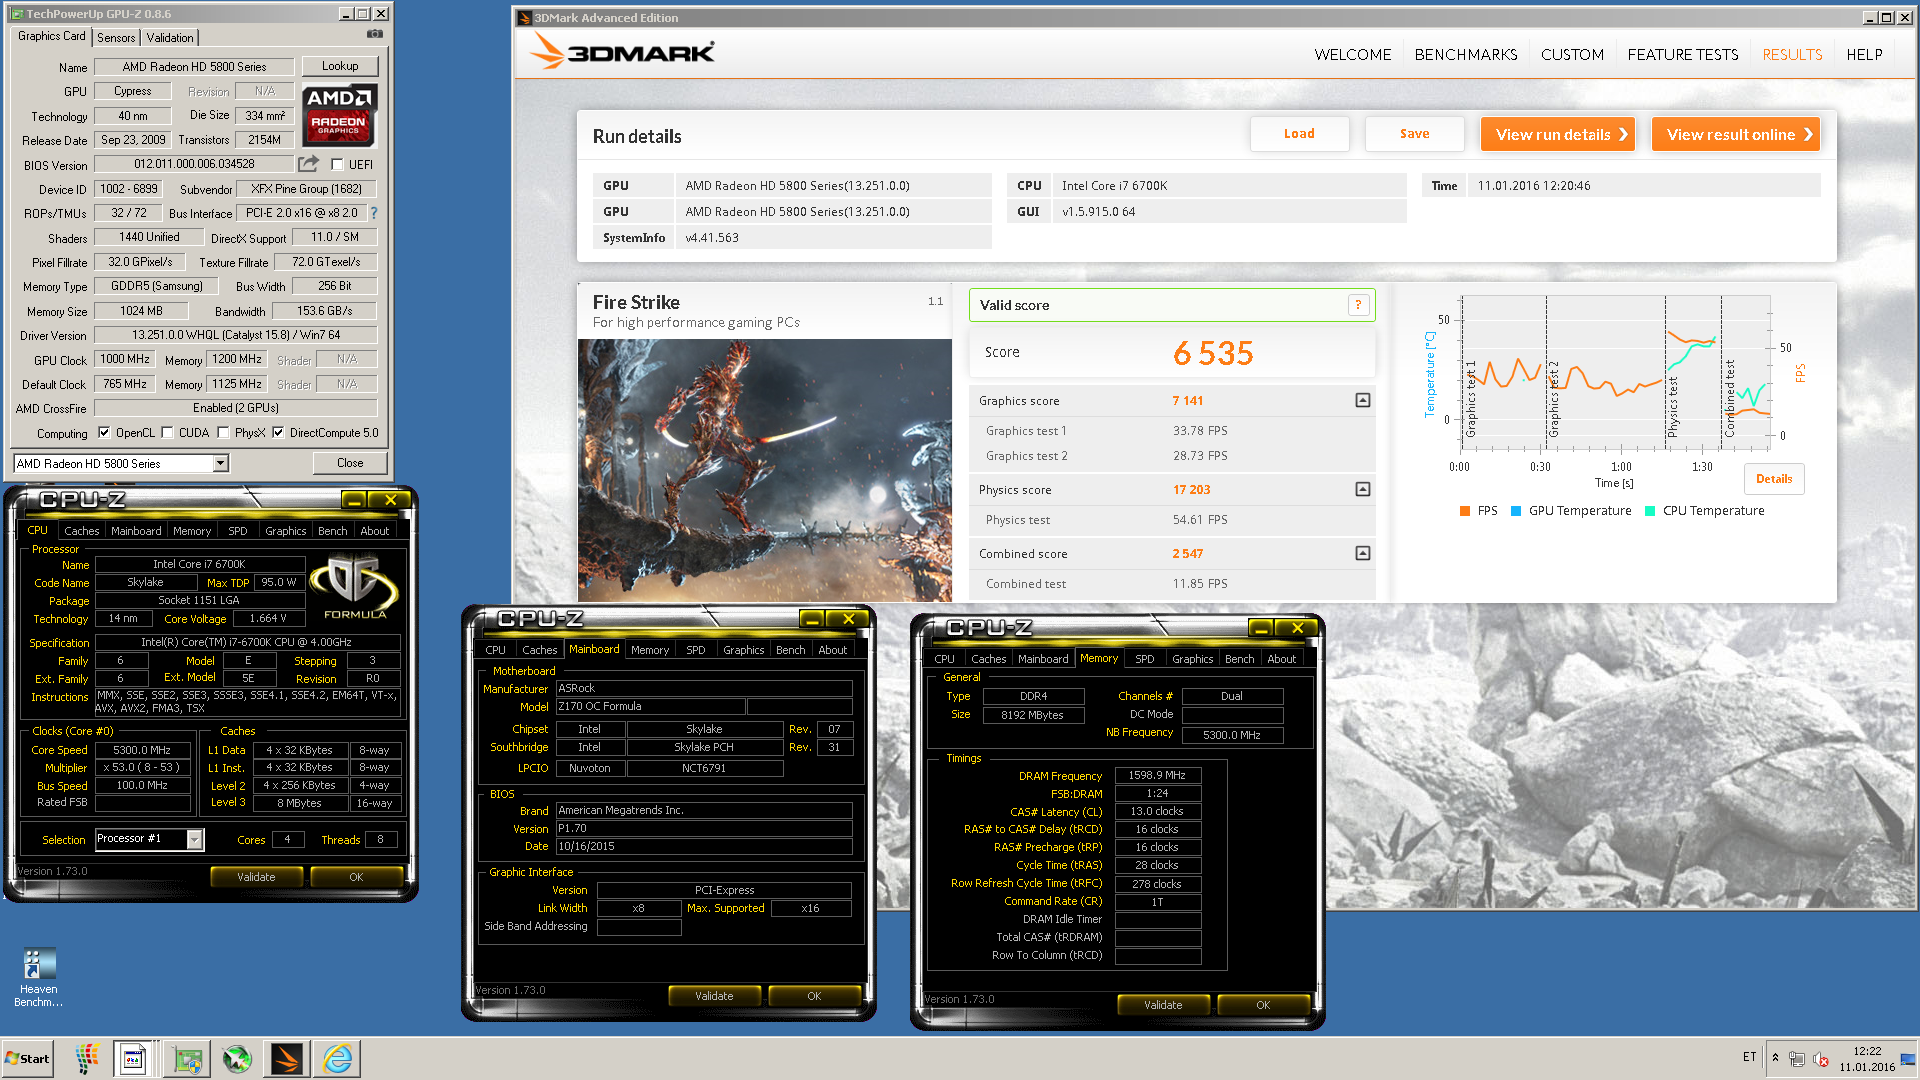This screenshot has height=1080, width=1920.
Task: Click the bus interface question mark in GPU-Z
Action: tap(374, 213)
